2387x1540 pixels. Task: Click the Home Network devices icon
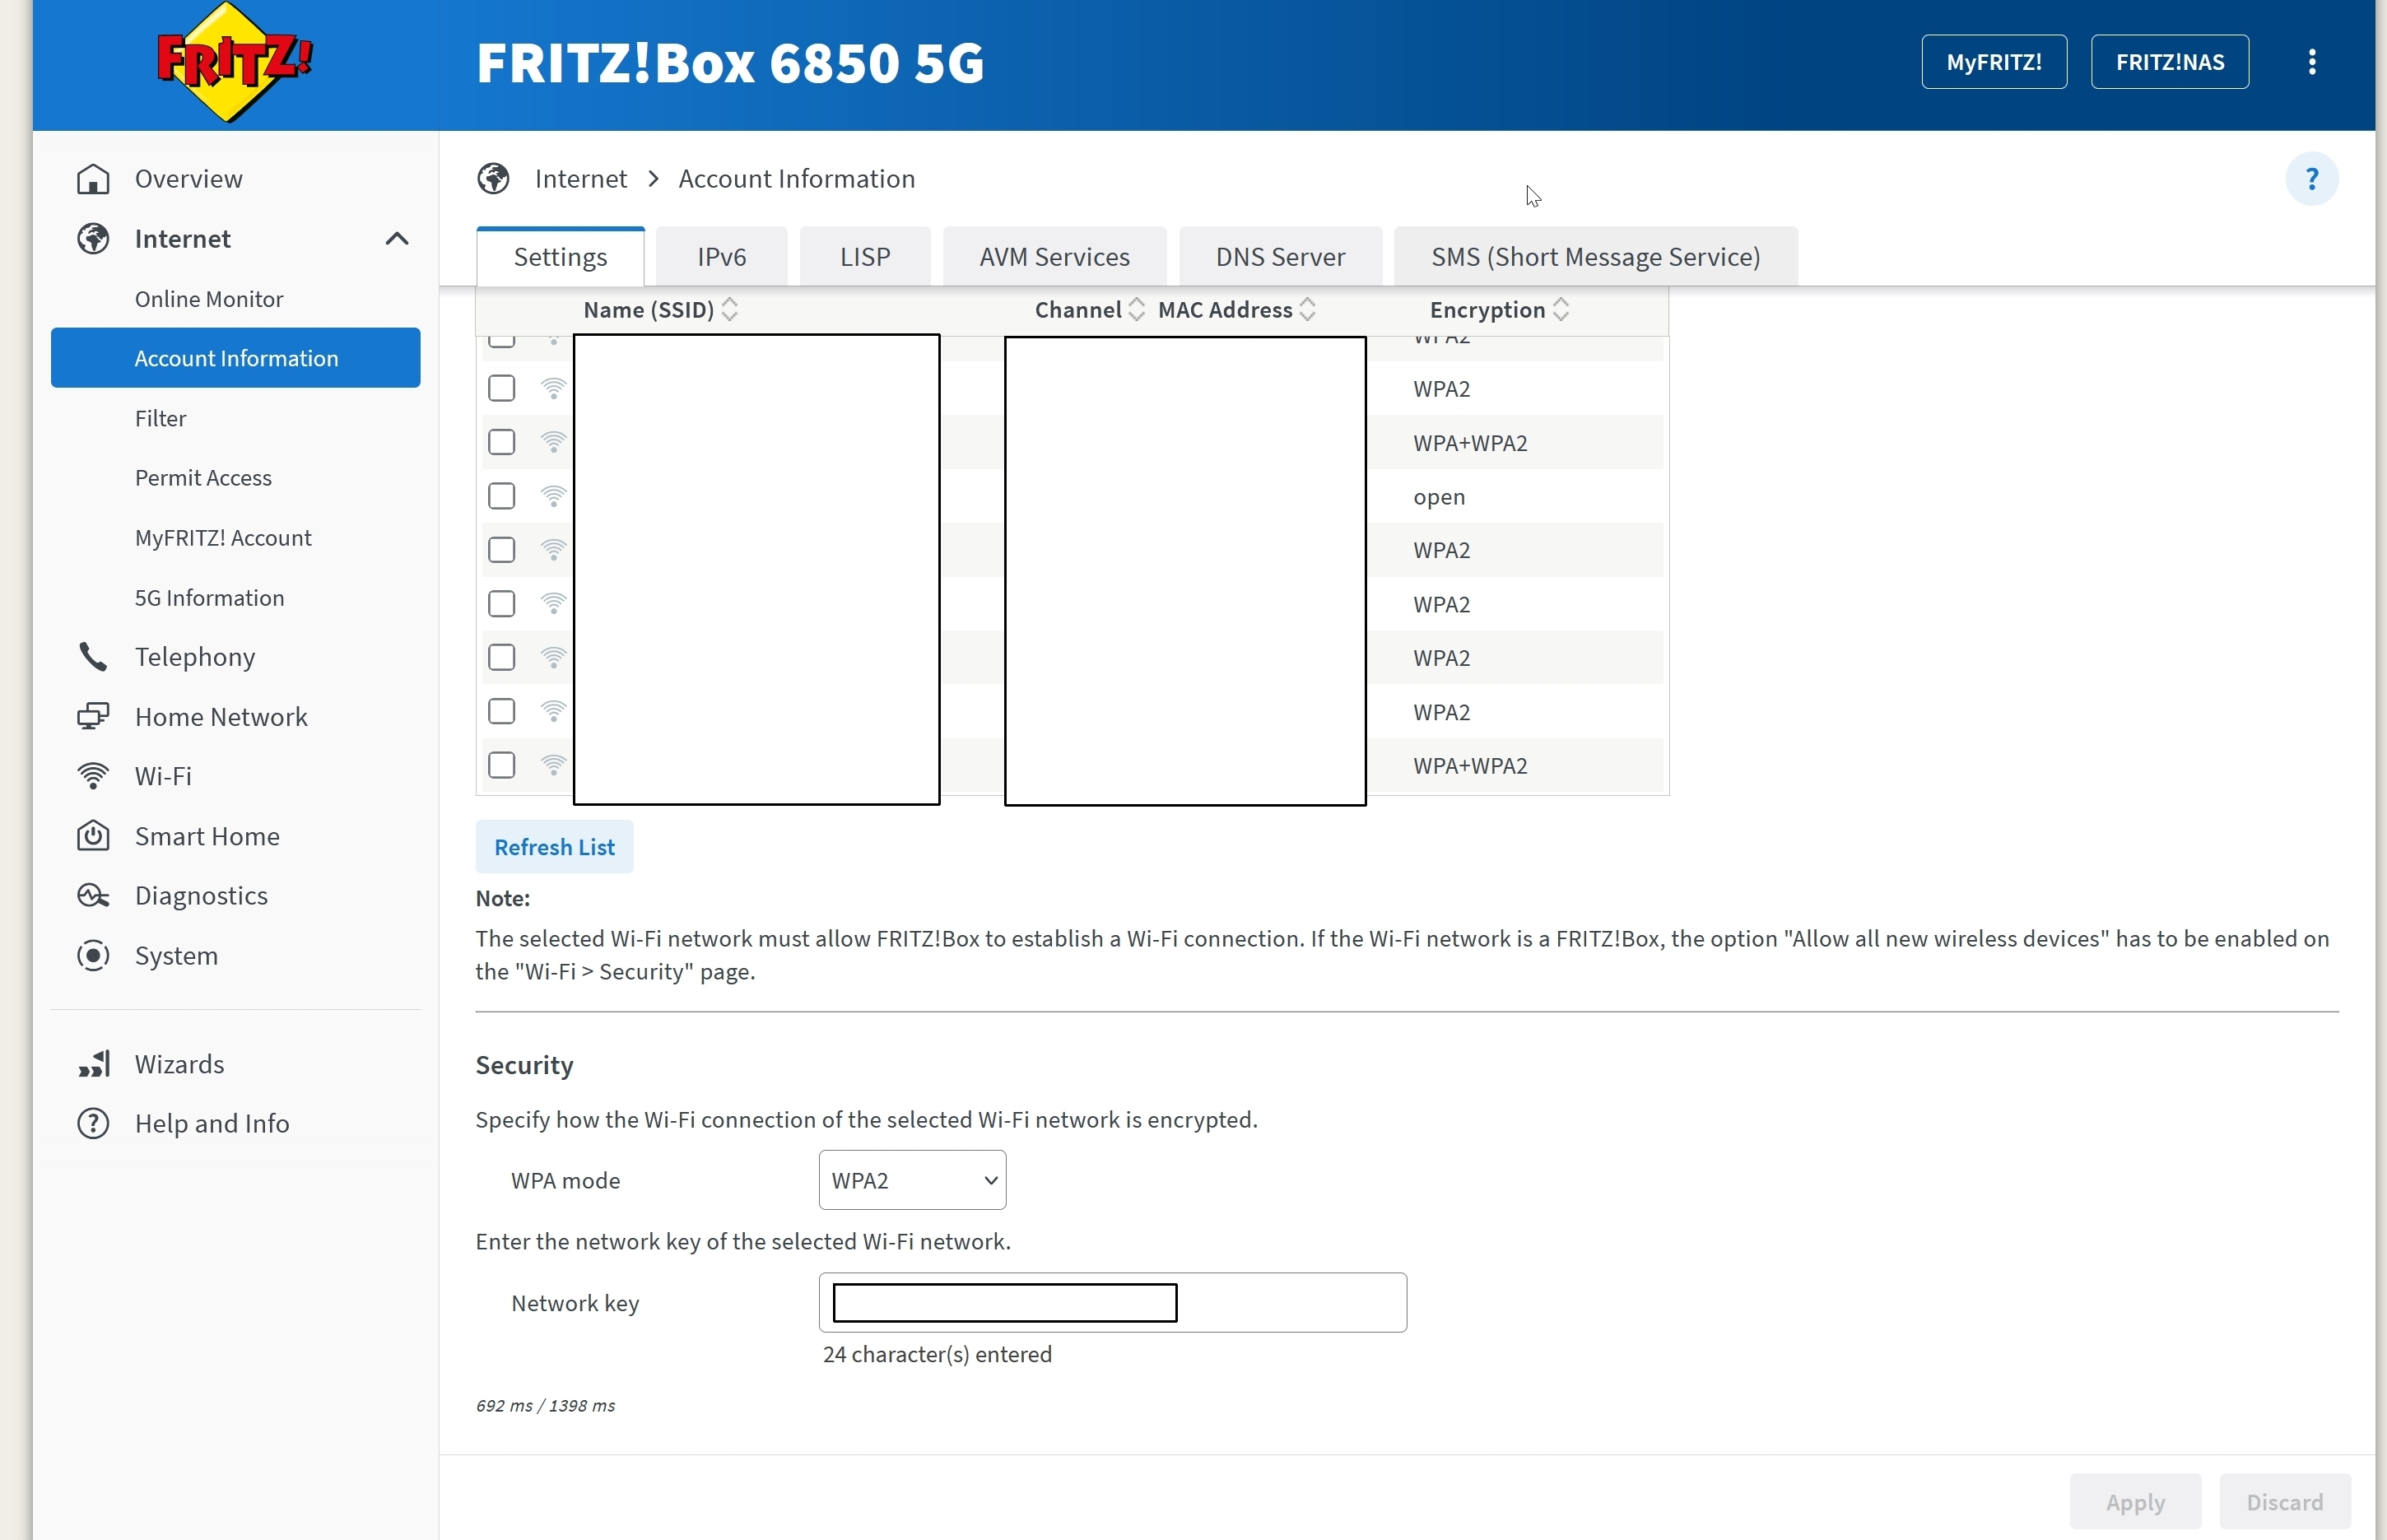point(93,717)
